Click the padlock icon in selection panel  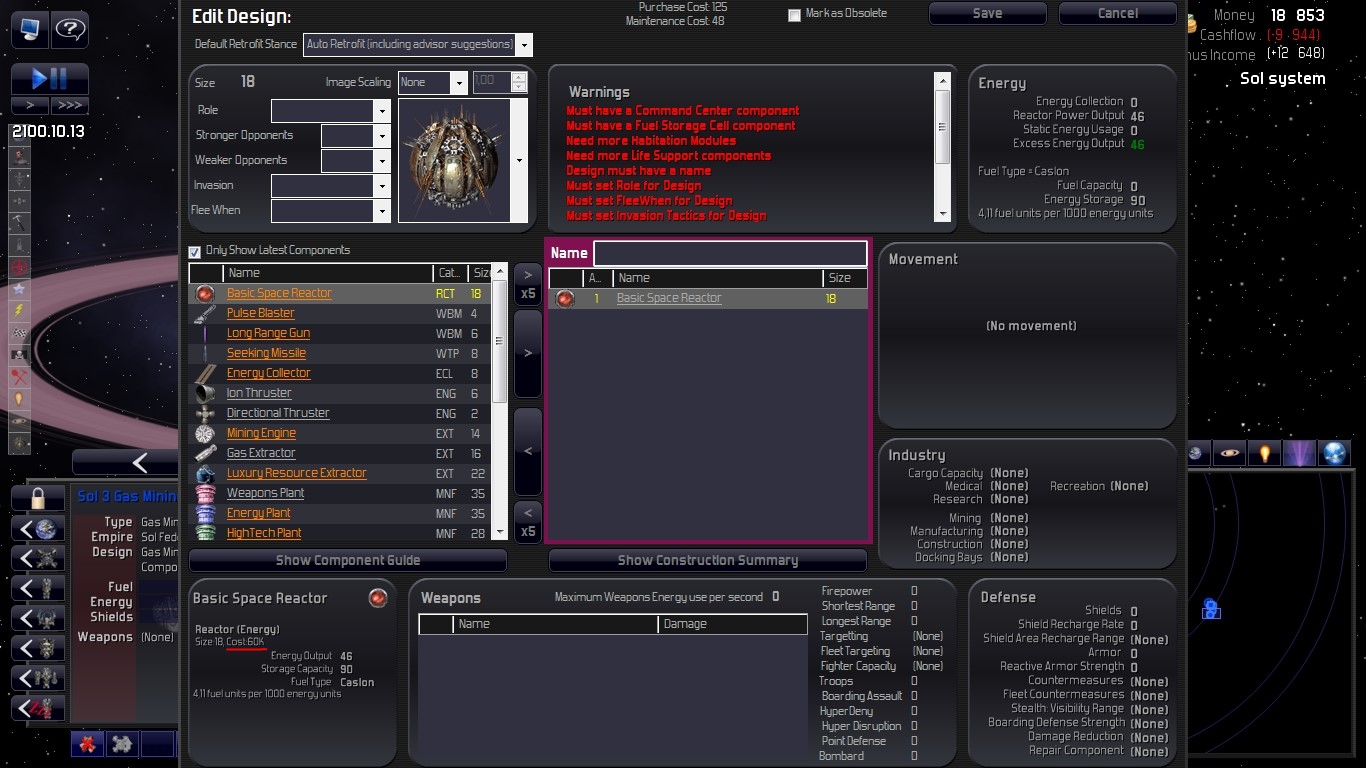point(39,497)
